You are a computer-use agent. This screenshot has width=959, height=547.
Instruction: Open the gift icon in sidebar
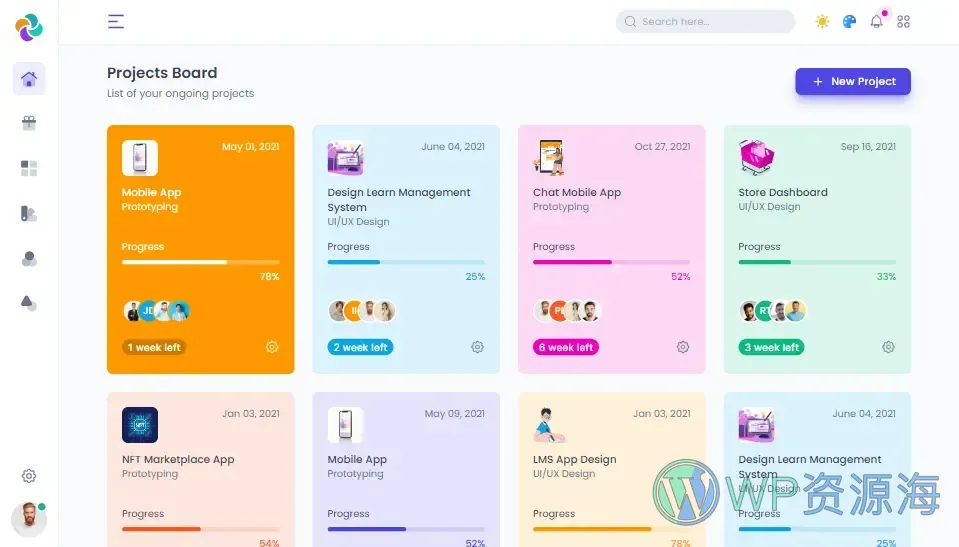[x=29, y=123]
